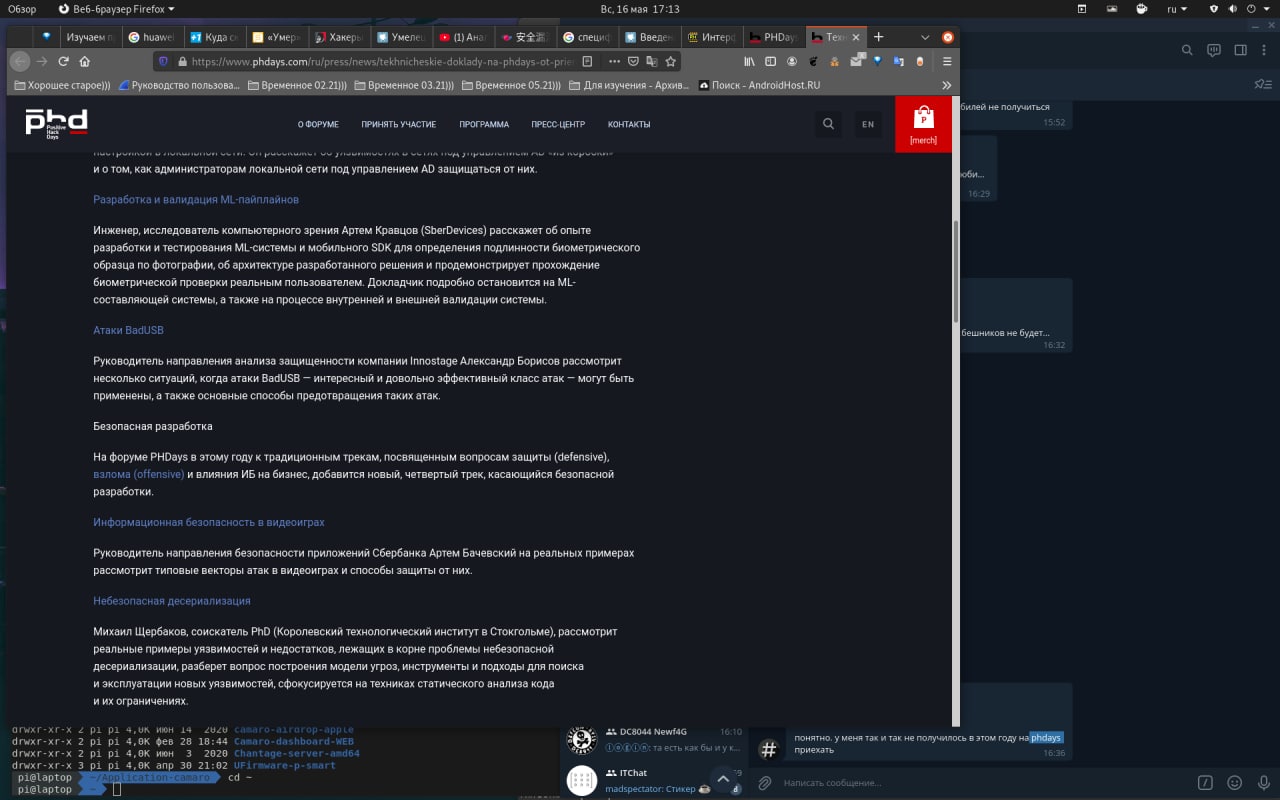Open Временное 03.21))) bookmarks folder
Viewport: 1280px width, 800px height.
point(404,85)
